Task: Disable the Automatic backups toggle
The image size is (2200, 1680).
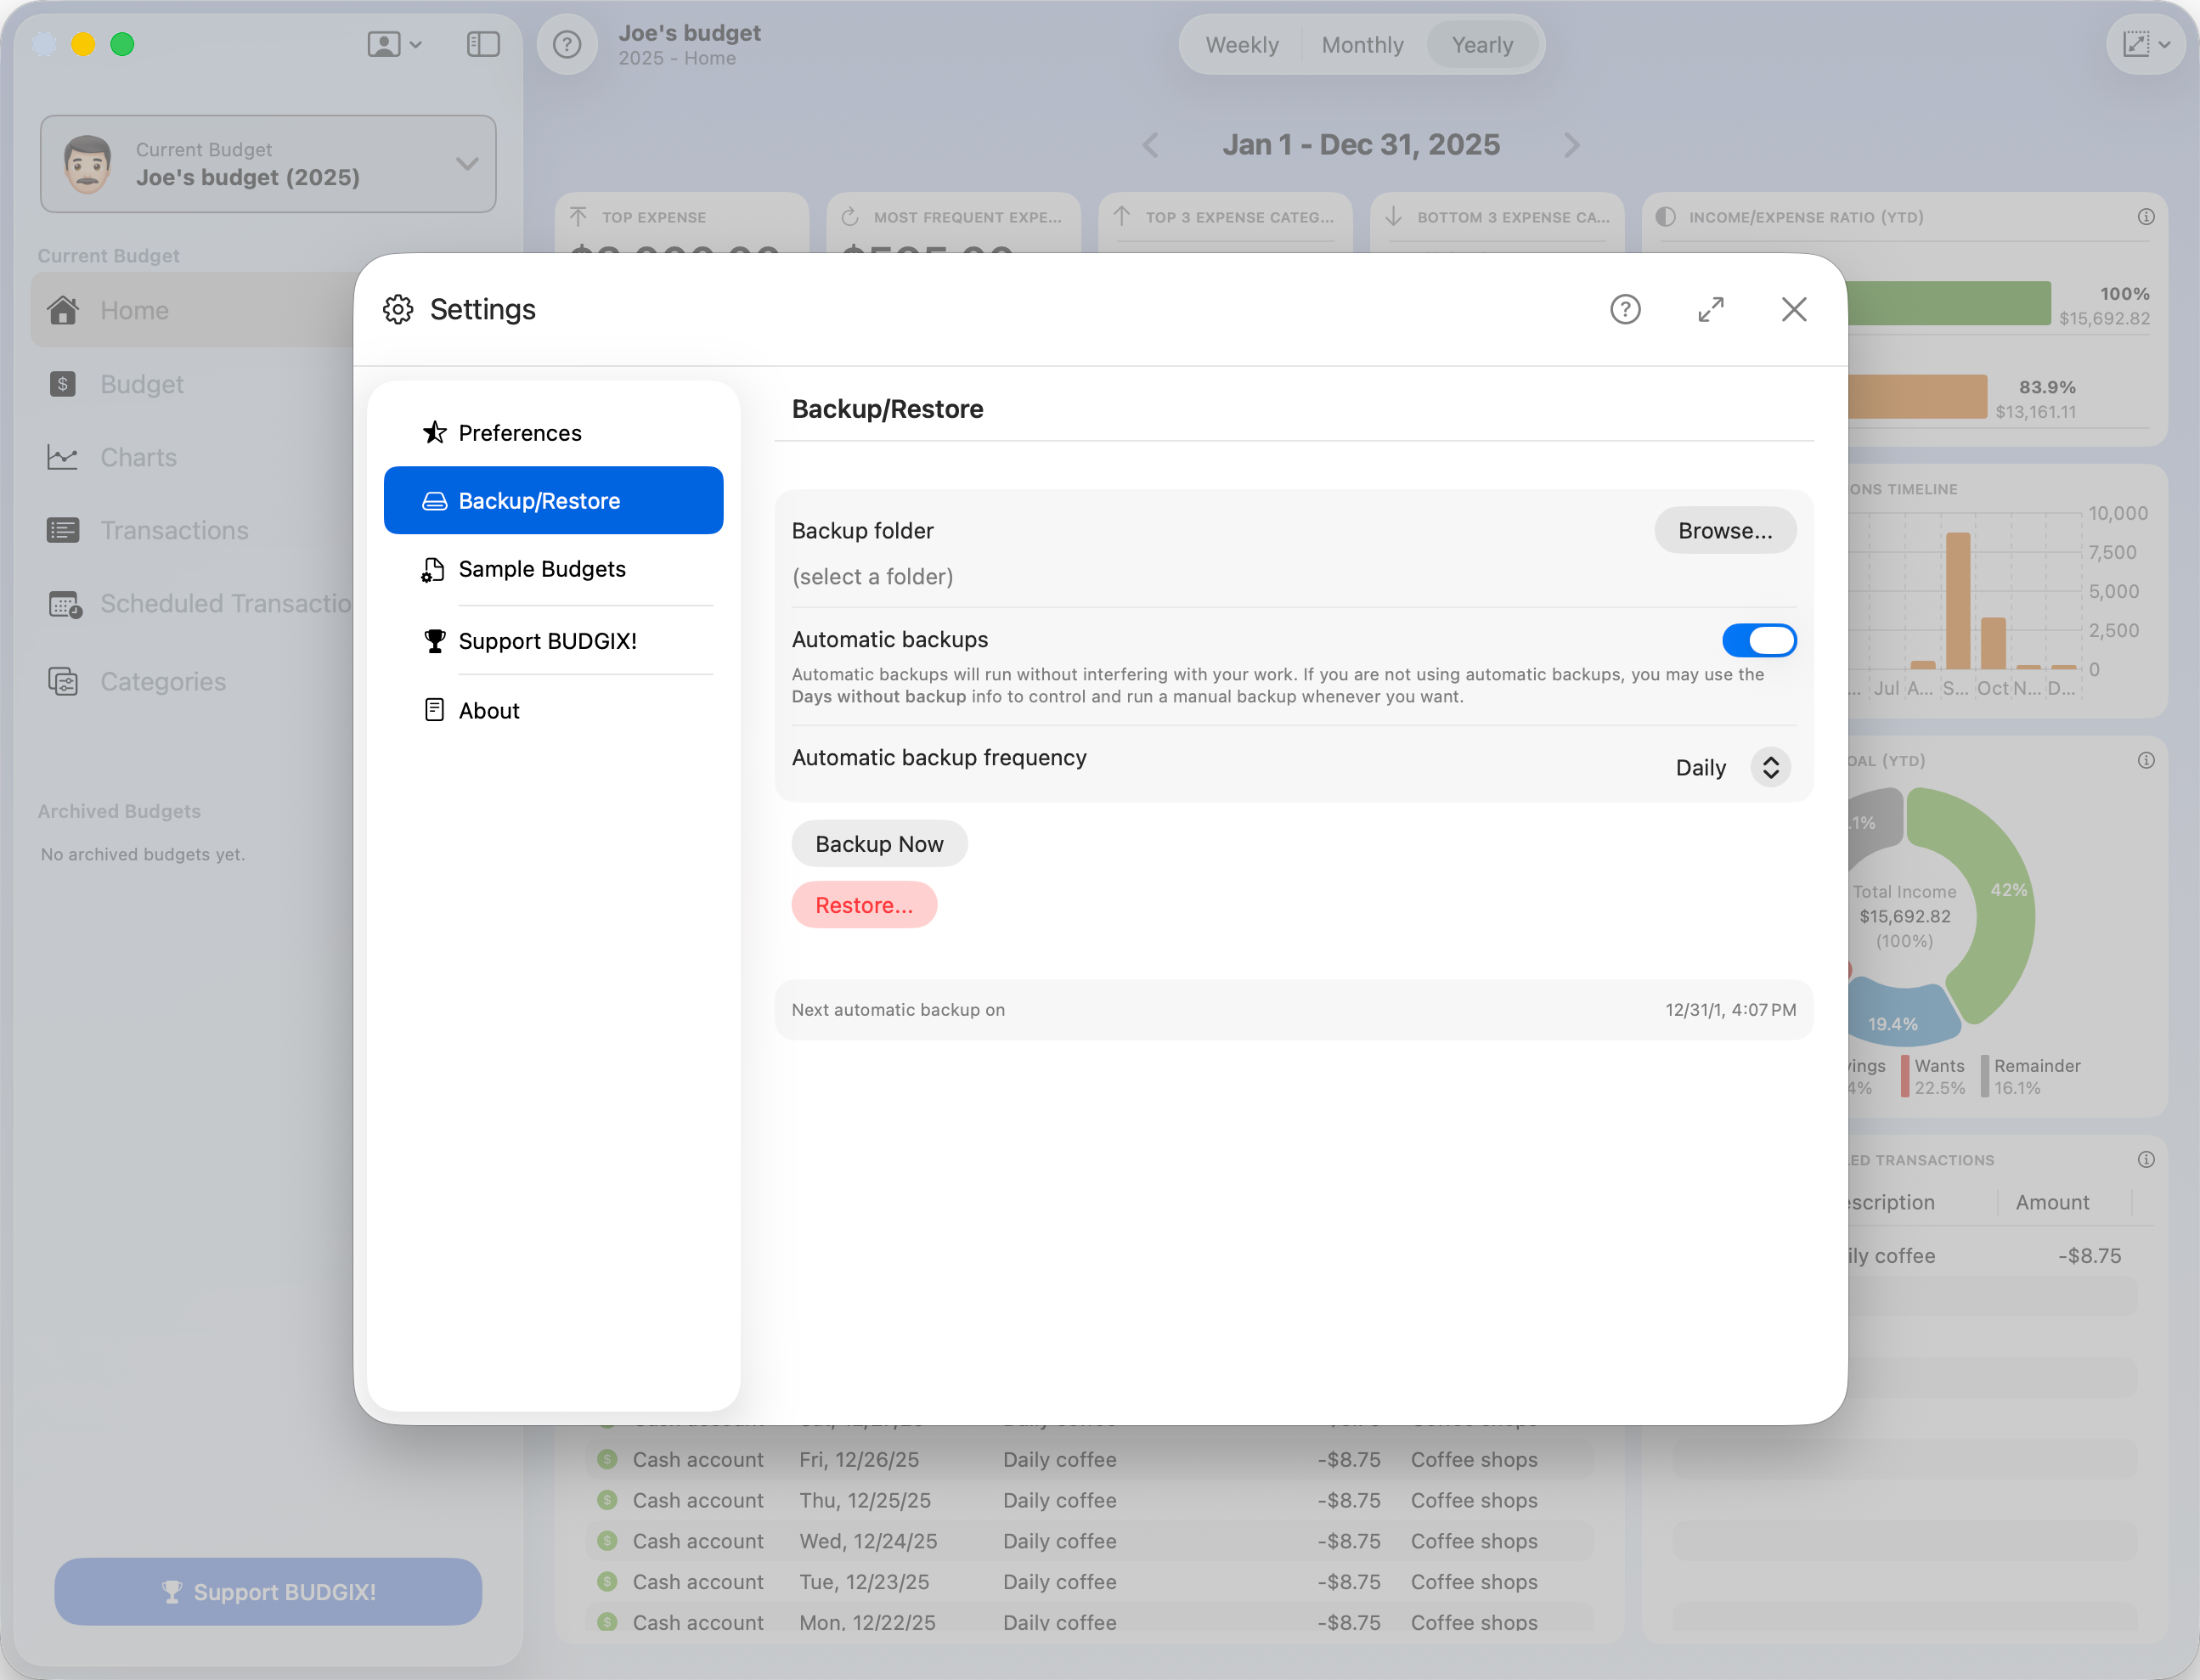Action: tap(1759, 640)
